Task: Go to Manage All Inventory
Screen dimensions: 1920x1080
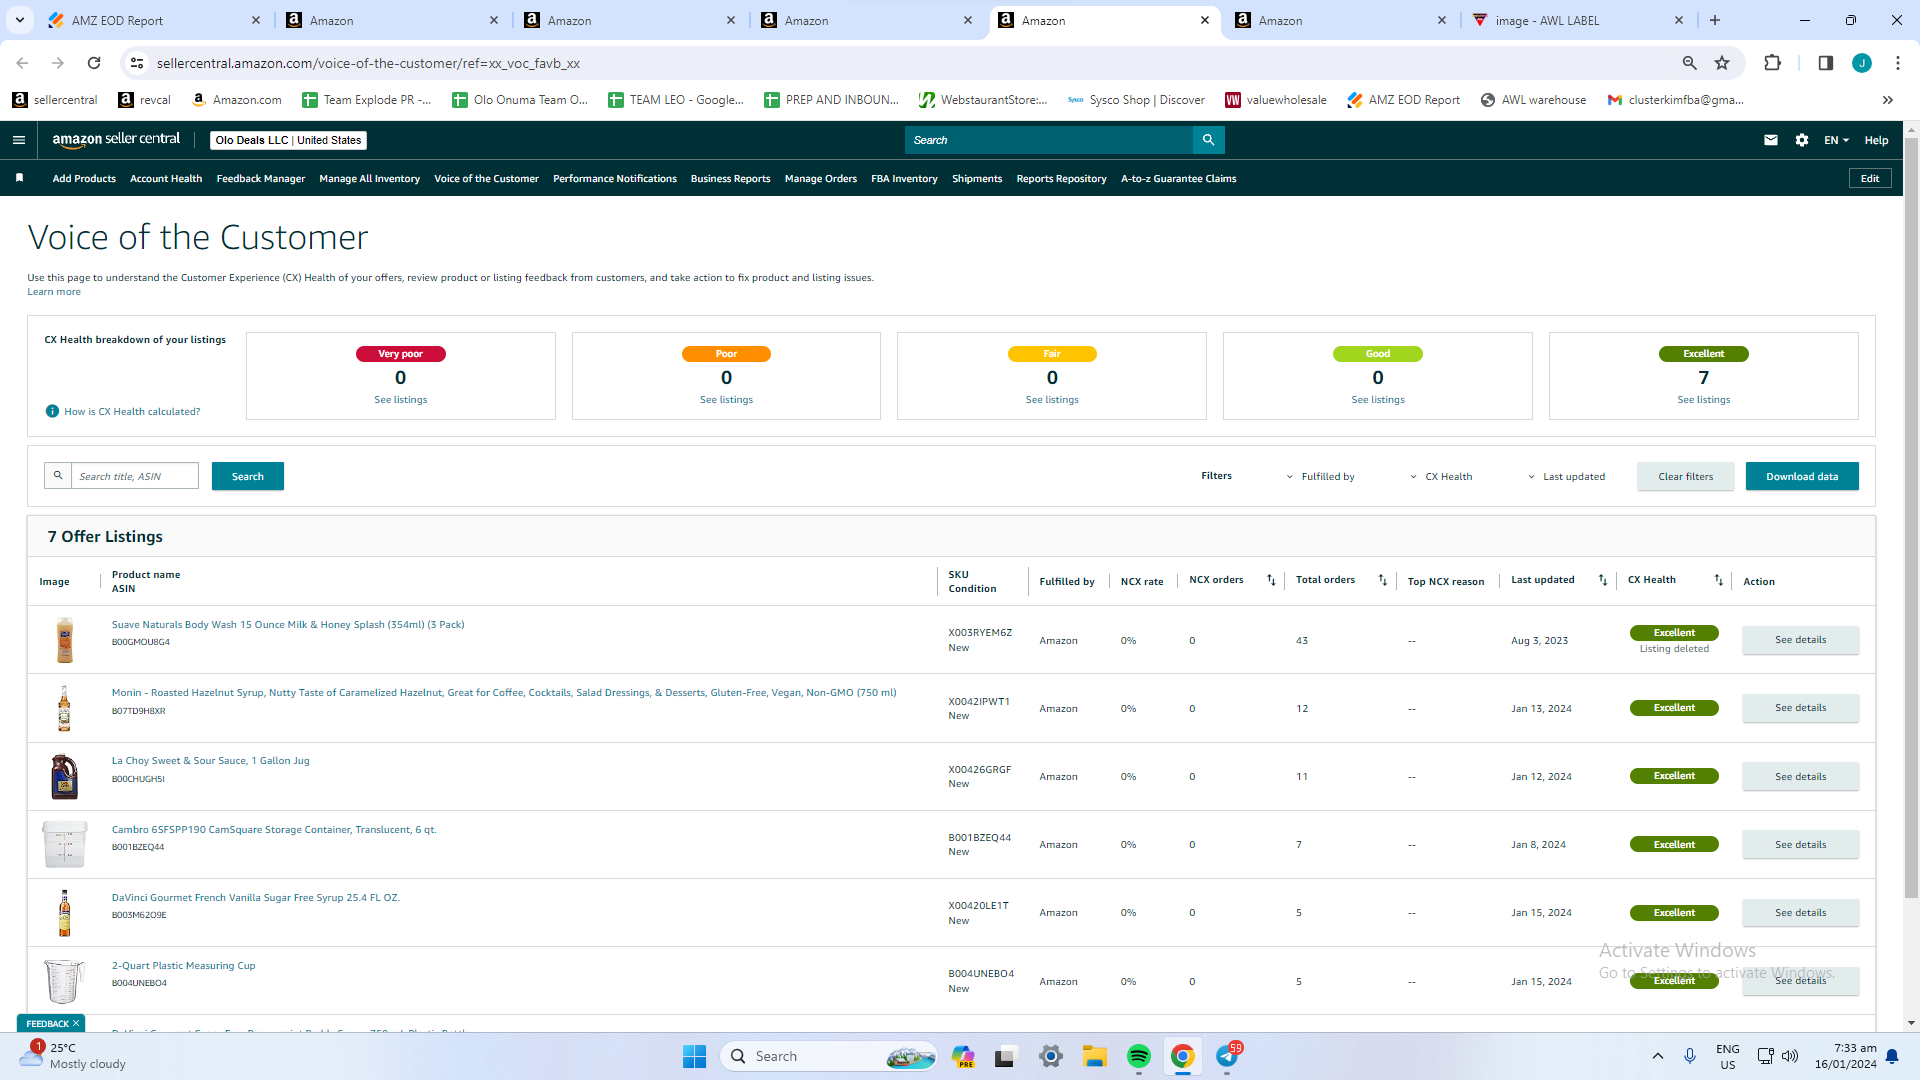Action: (369, 179)
